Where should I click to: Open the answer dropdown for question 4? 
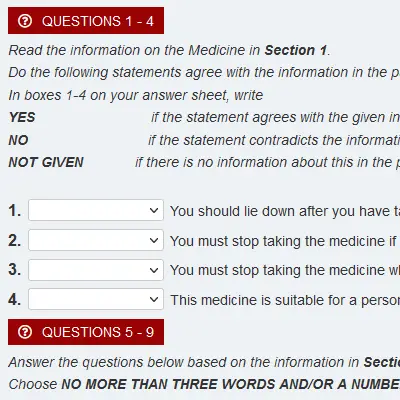pyautogui.click(x=96, y=299)
